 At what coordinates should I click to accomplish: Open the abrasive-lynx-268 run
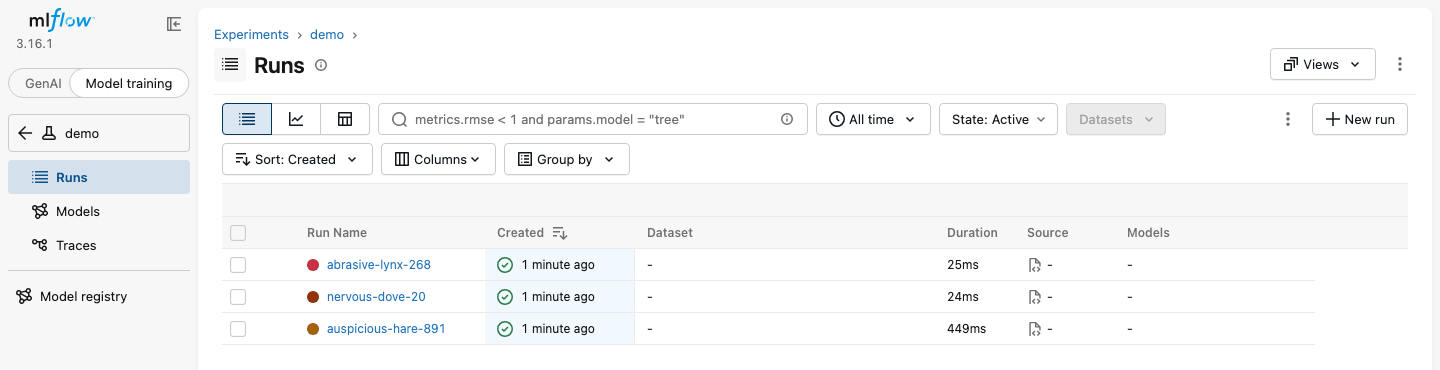(x=379, y=265)
